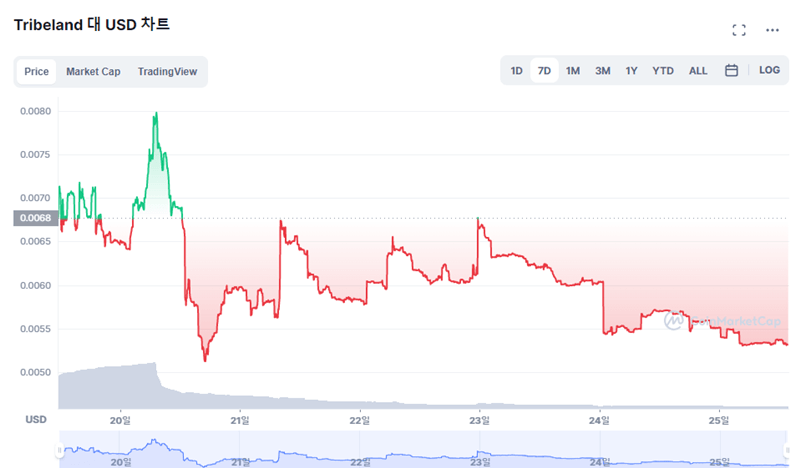Click the 20일 date label on x-axis
Screen dimensions: 800x468
pos(120,420)
